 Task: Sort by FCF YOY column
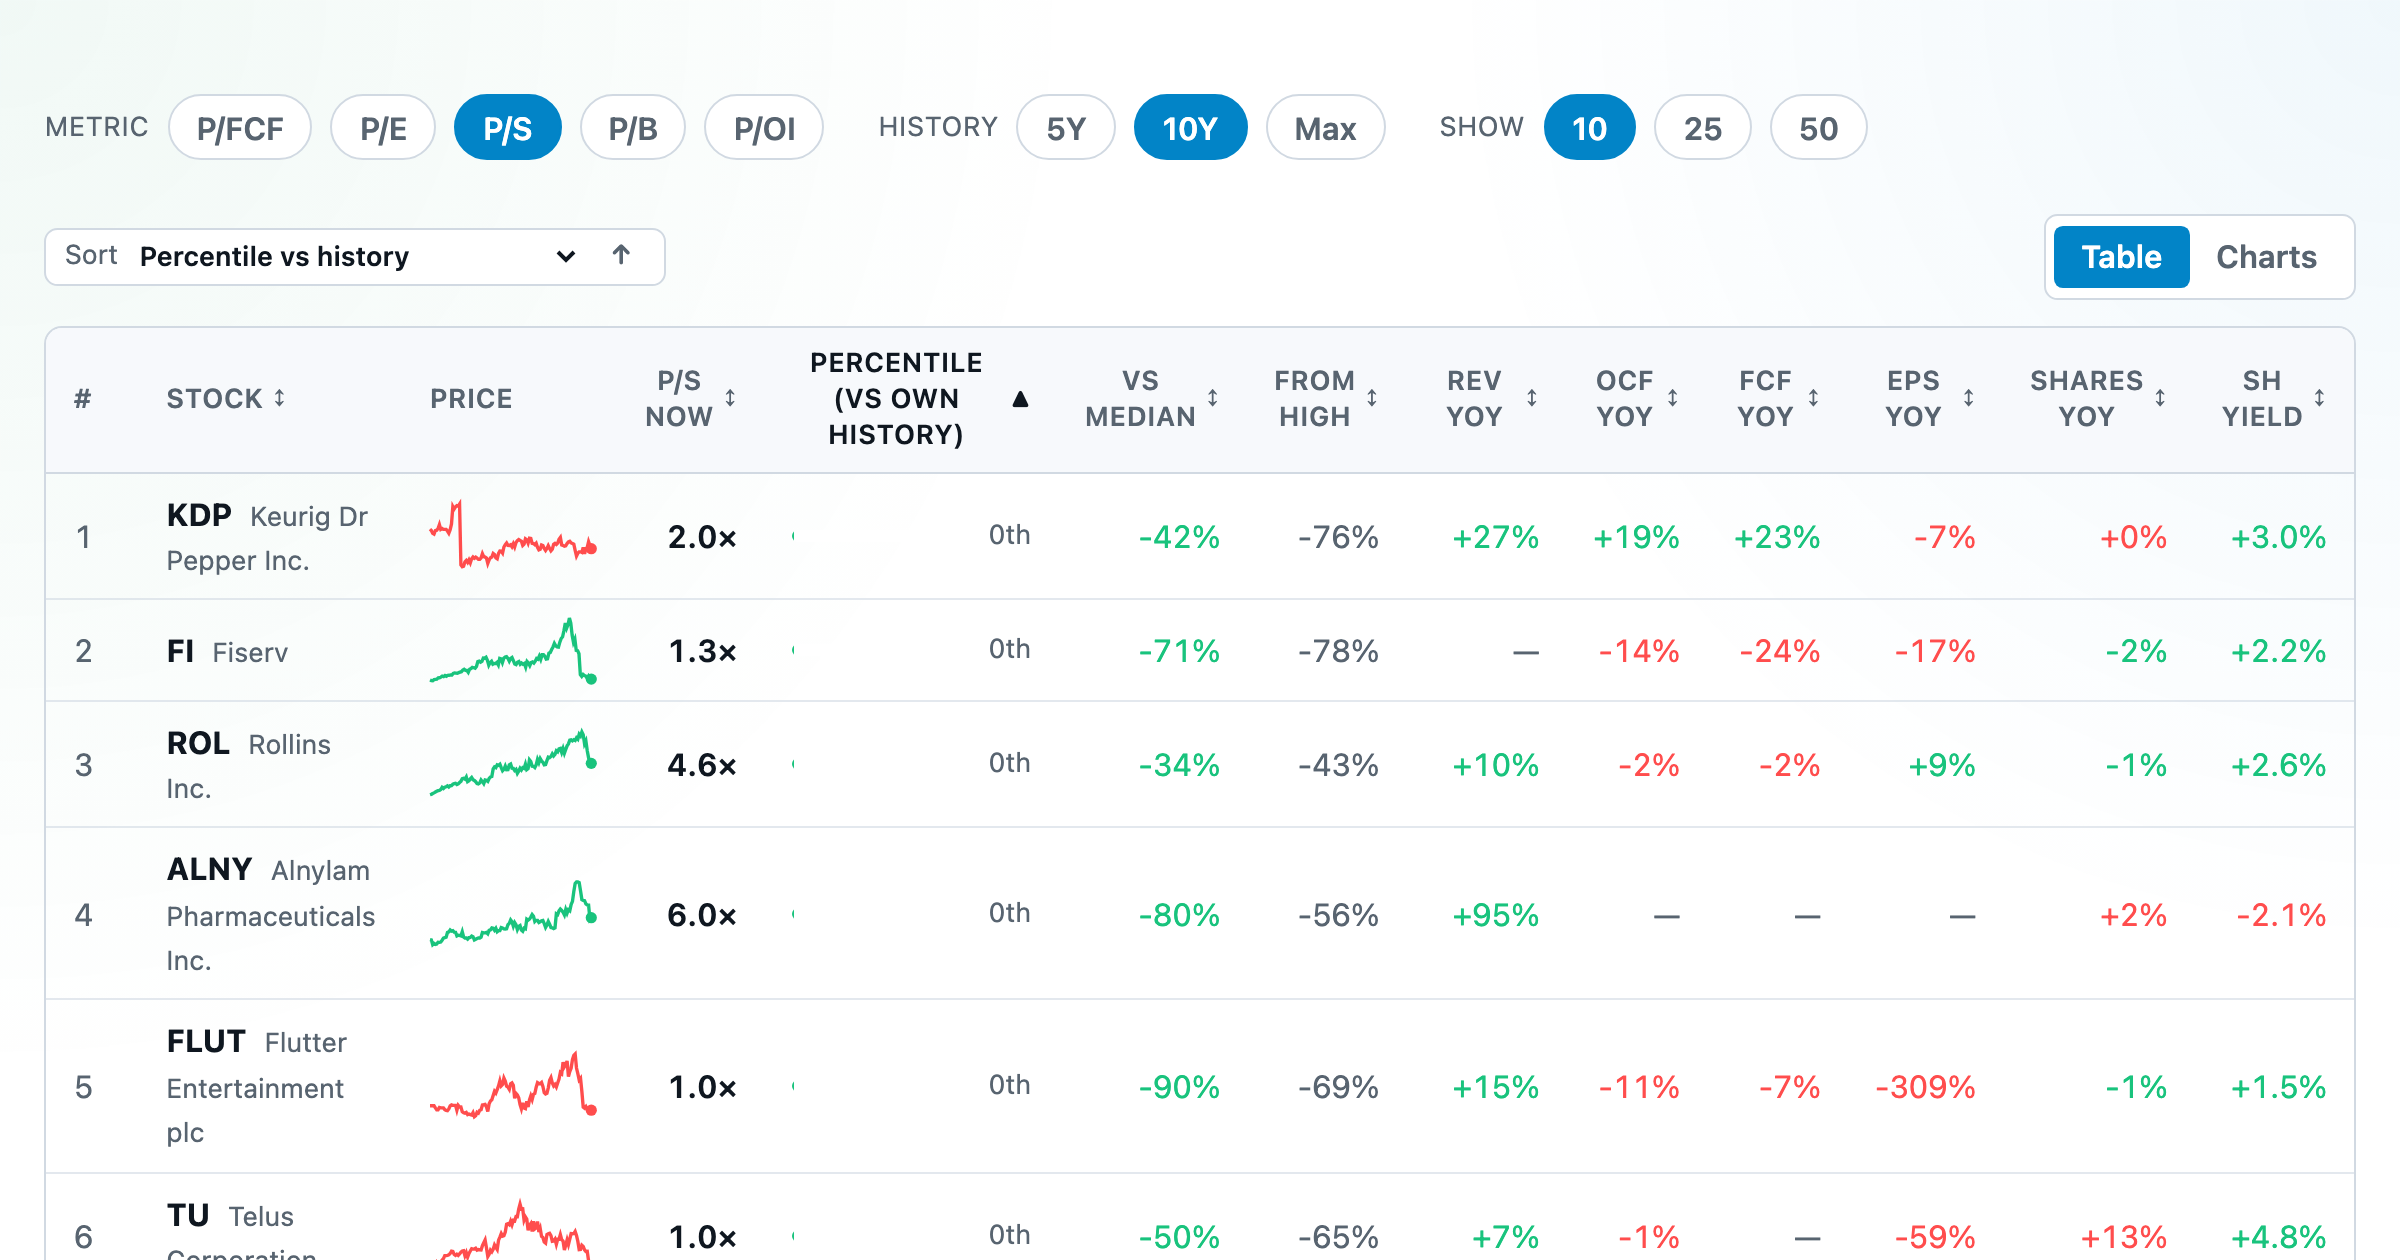tap(1777, 398)
